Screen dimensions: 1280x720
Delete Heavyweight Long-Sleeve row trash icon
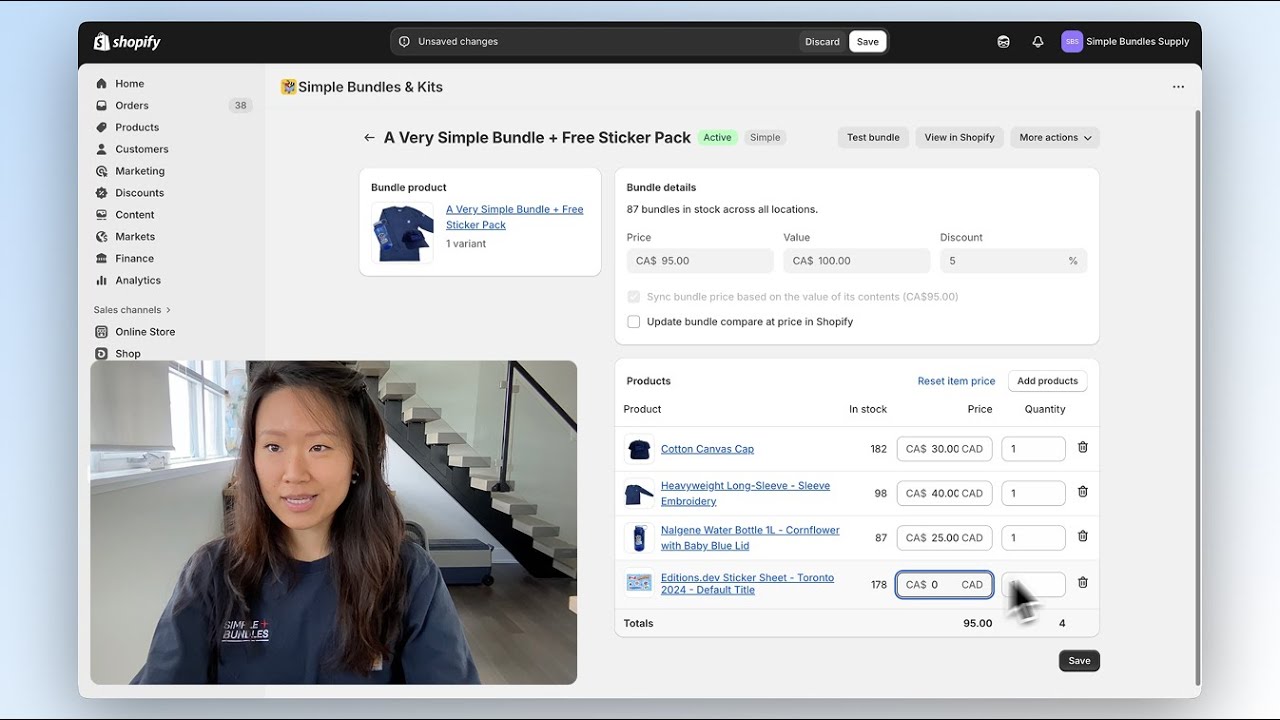[x=1083, y=492]
